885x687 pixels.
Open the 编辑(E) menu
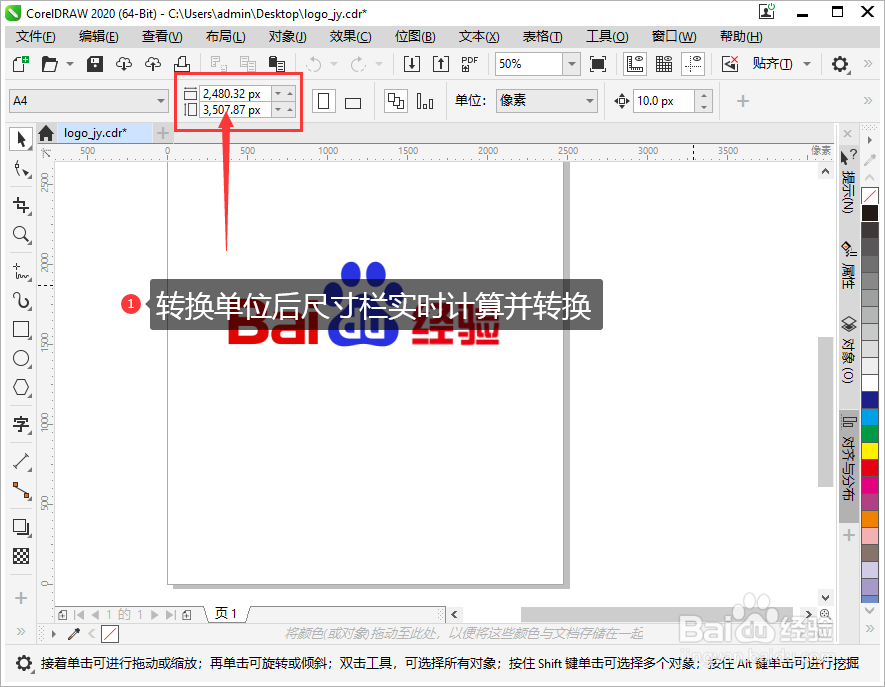[98, 37]
